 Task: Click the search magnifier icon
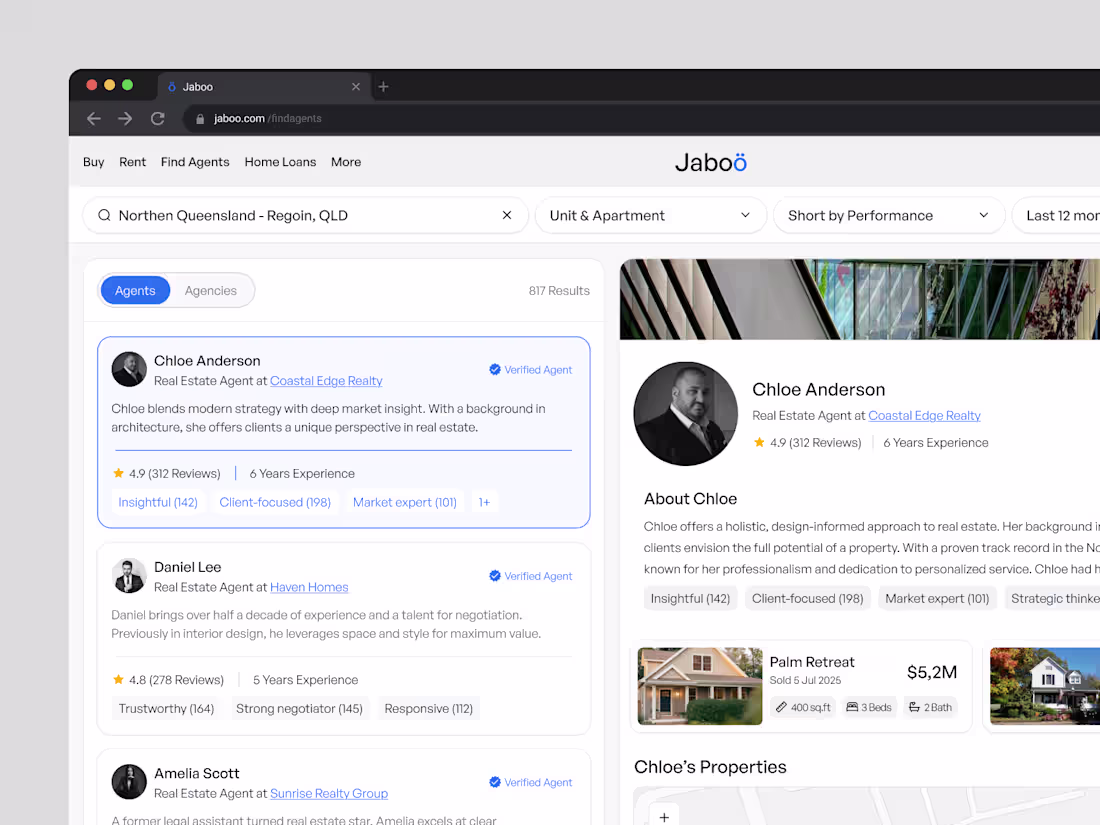coord(104,215)
